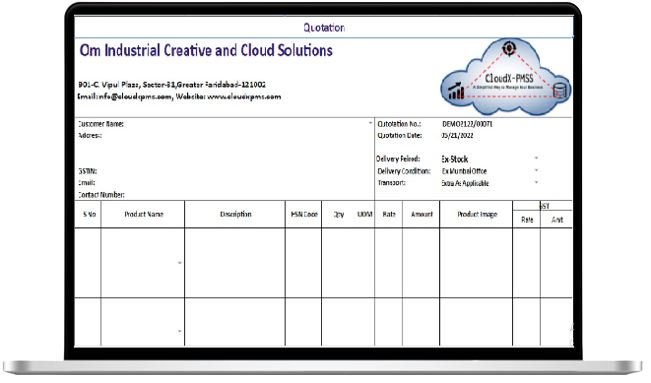Open the Delivery Condition dropdown arrow
651x383 pixels.
click(536, 170)
